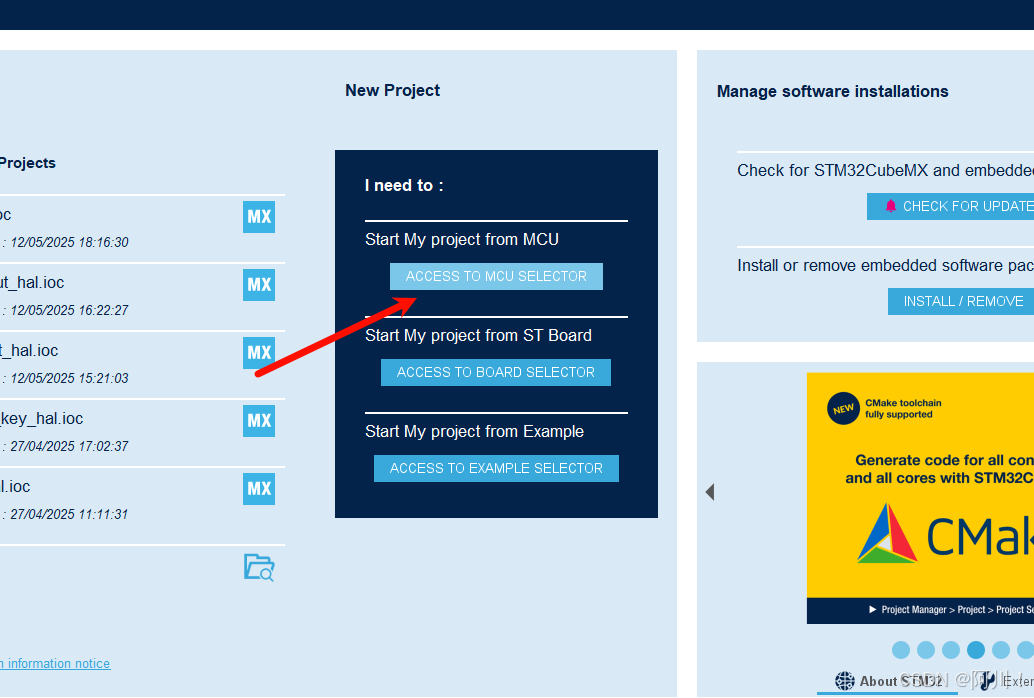Click ACCESS TO BOARD SELECTOR button
Viewport: 1034px width, 698px height.
pos(496,372)
